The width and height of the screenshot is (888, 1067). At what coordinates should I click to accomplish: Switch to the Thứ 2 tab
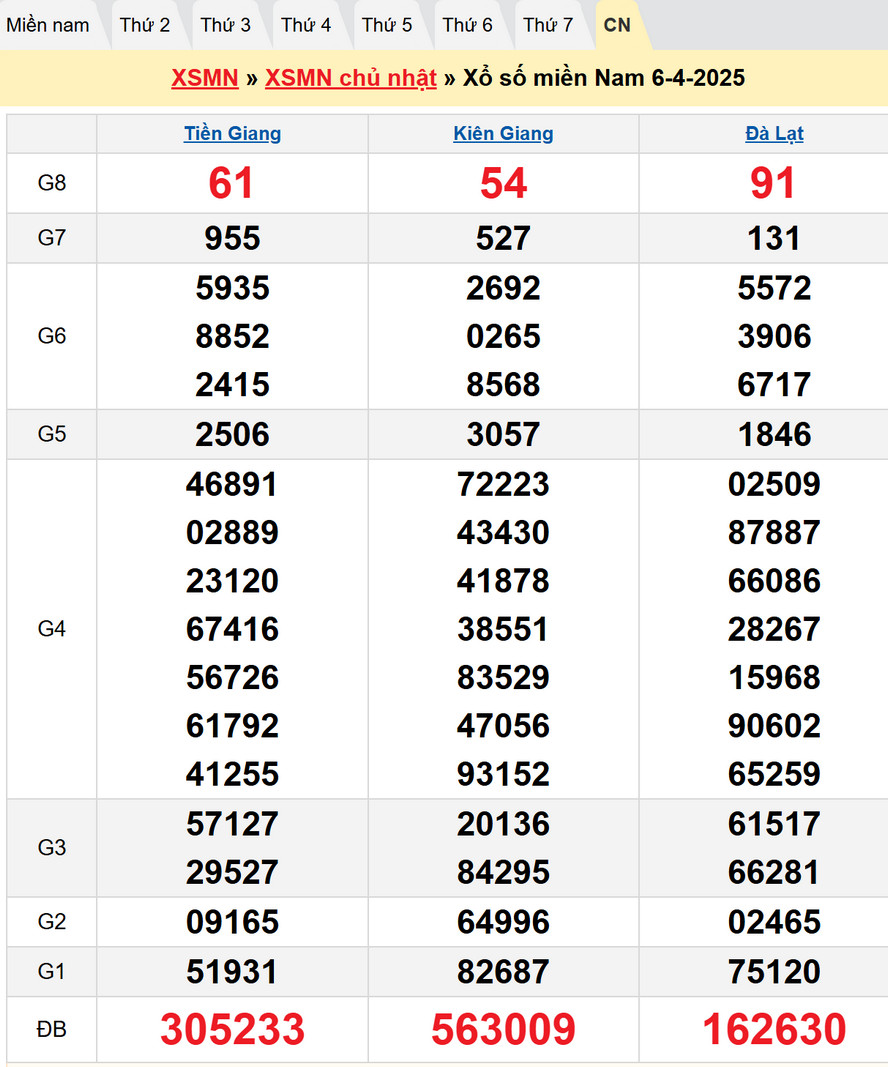[x=145, y=25]
